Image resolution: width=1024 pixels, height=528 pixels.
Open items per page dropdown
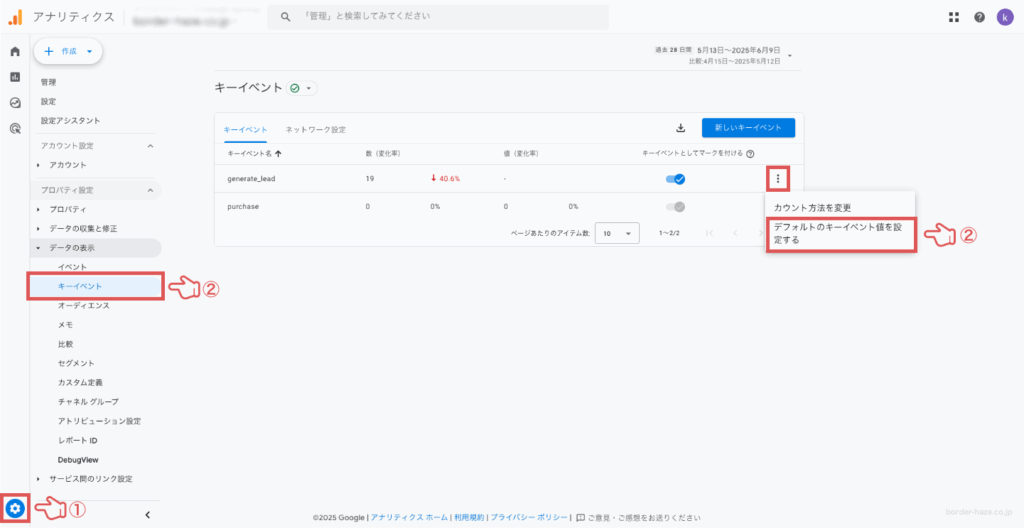pyautogui.click(x=617, y=233)
